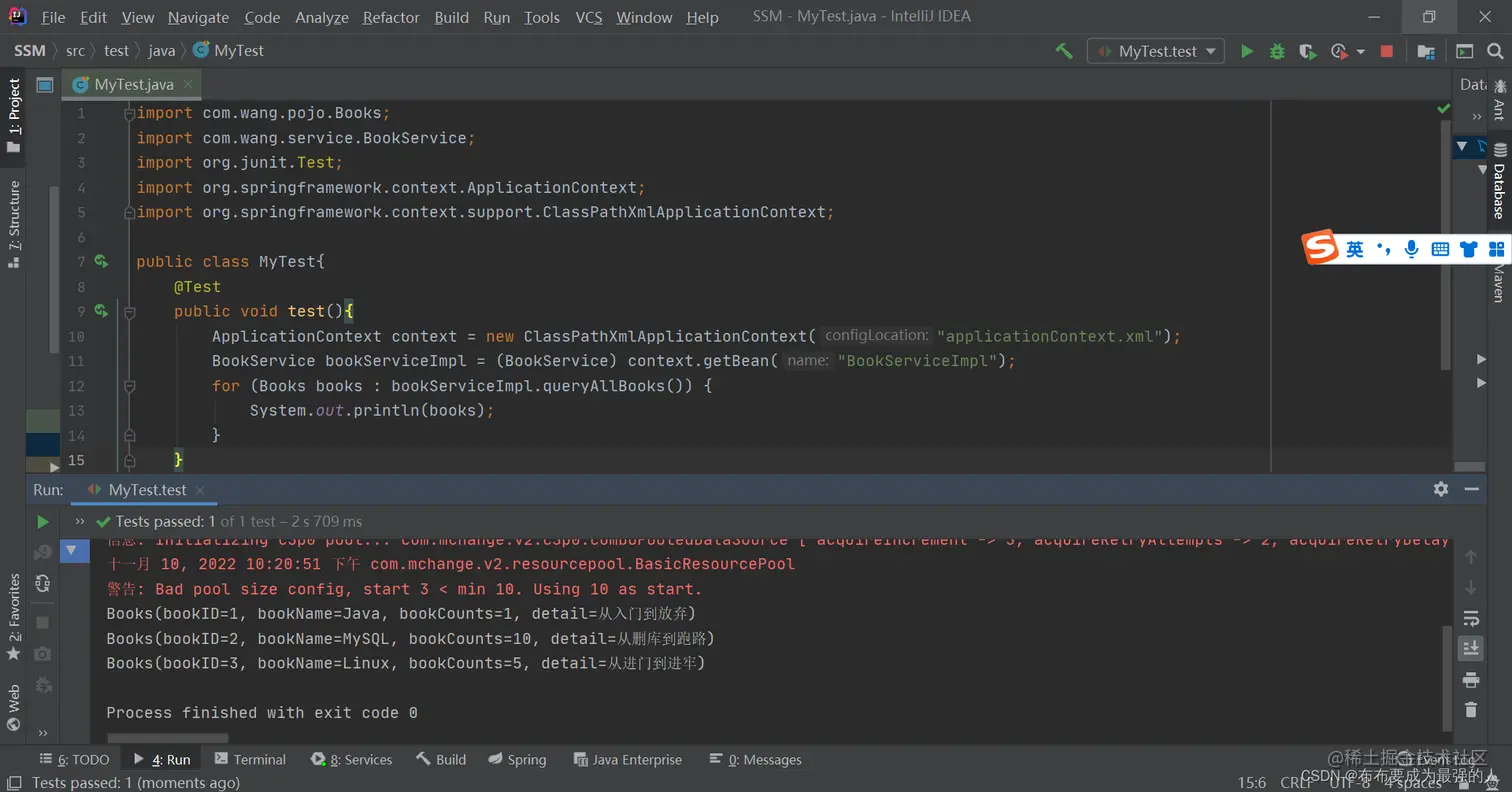Open the Navigate menu
The image size is (1512, 792).
[x=198, y=17]
